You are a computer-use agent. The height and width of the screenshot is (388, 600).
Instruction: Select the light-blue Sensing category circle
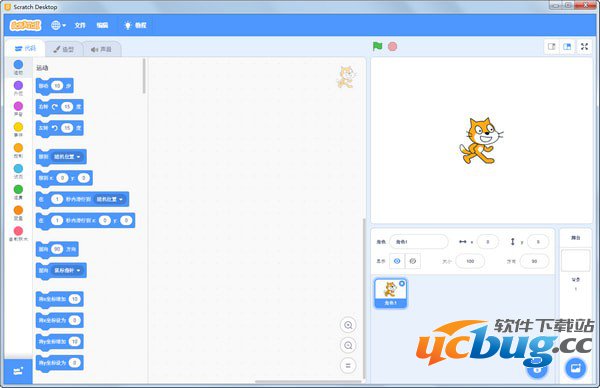(18, 168)
